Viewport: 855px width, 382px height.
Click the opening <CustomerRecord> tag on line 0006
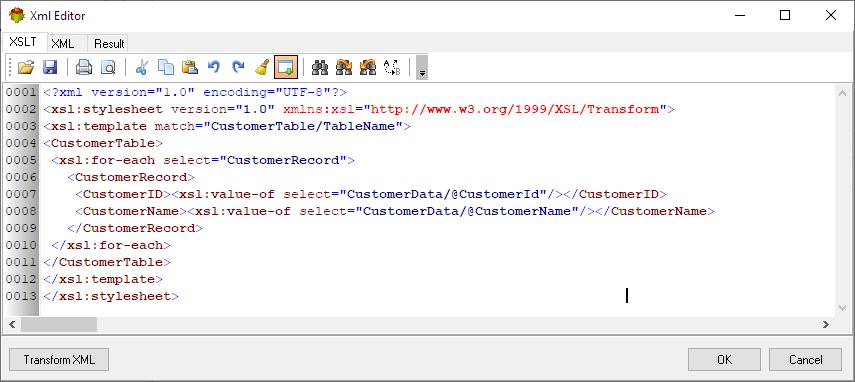[131, 177]
